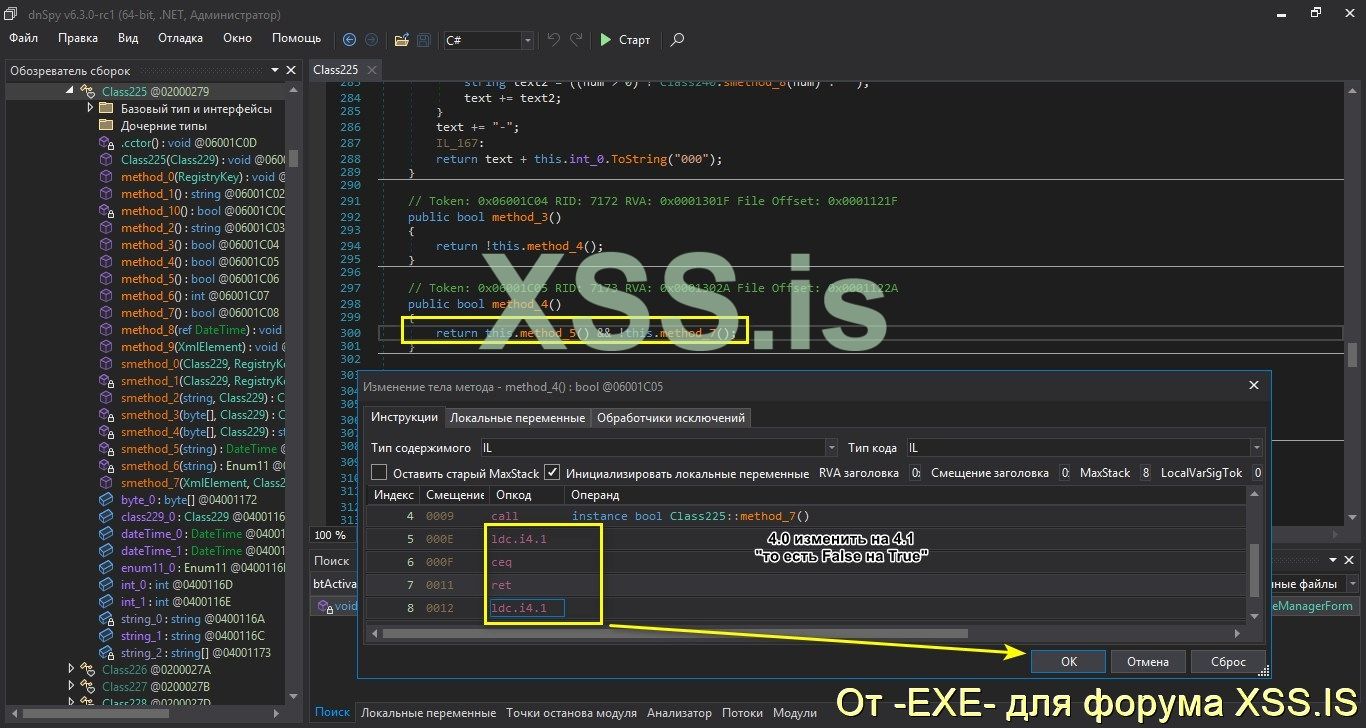
Task: Toggle Инициализировать локальные переменные checkbox
Action: point(552,473)
